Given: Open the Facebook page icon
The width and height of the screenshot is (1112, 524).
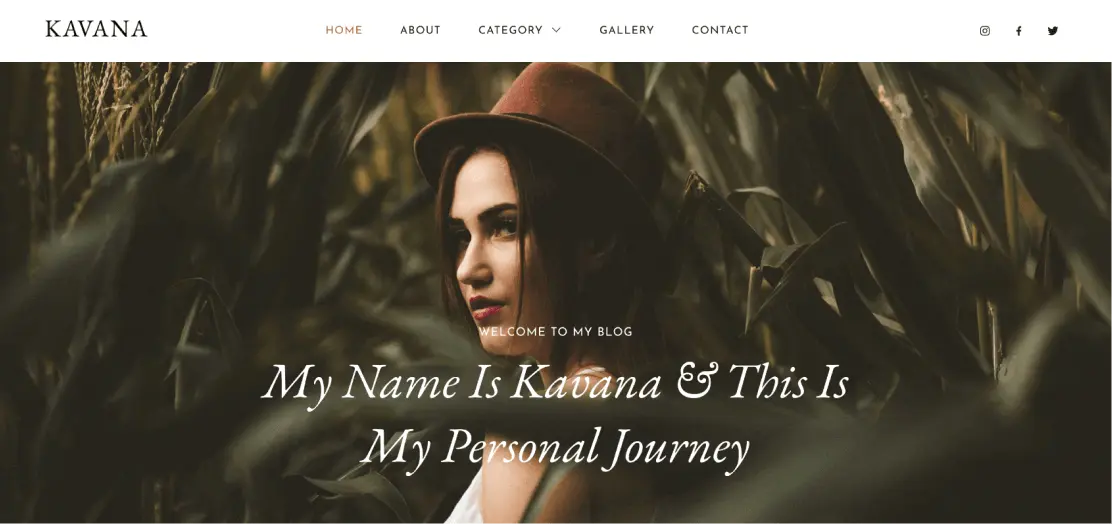Looking at the screenshot, I should 1018,30.
